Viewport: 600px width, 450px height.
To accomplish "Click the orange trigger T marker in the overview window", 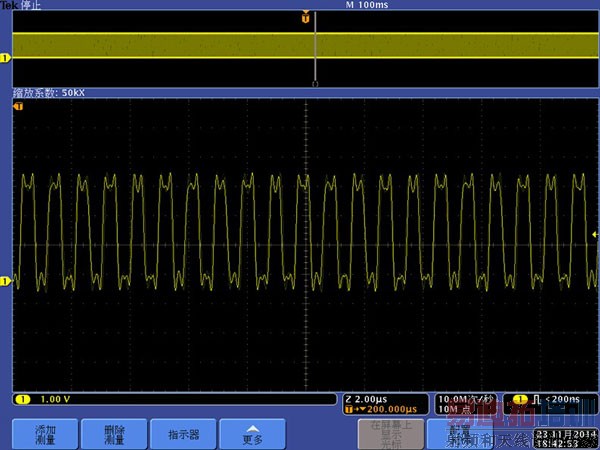I will (x=305, y=17).
